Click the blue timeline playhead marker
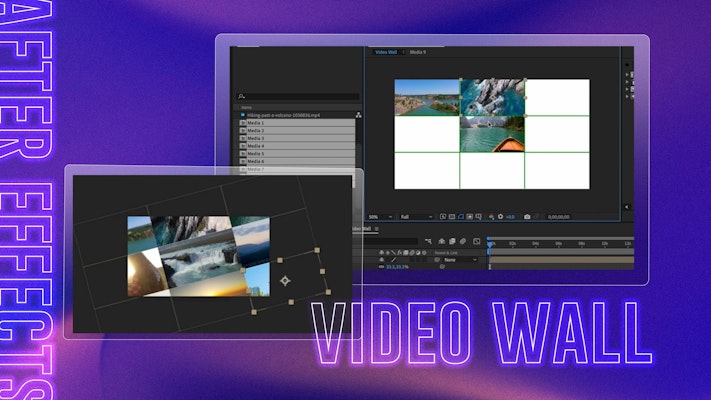 tap(489, 243)
